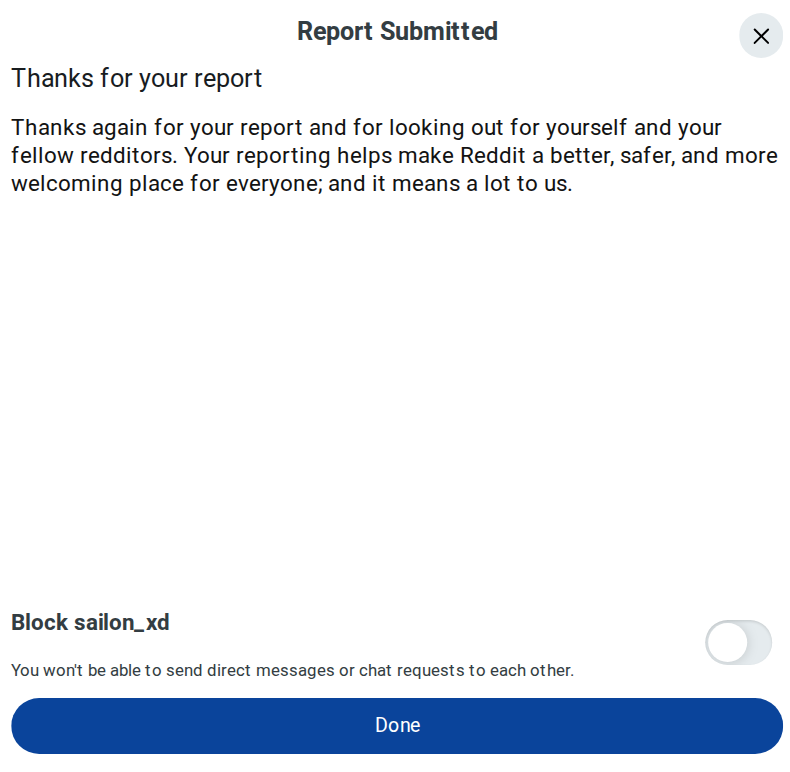
Task: Click the username sailon_xd text
Action: tap(122, 622)
